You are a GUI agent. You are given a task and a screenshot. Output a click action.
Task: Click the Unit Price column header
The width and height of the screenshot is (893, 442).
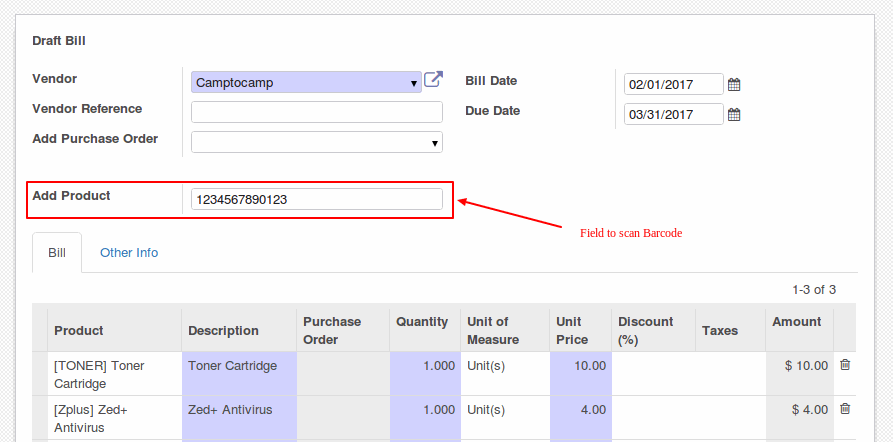coord(572,330)
